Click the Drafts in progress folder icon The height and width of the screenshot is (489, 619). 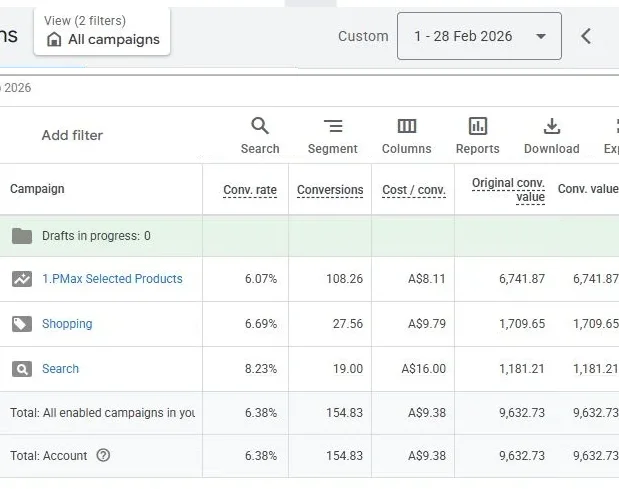[22, 236]
